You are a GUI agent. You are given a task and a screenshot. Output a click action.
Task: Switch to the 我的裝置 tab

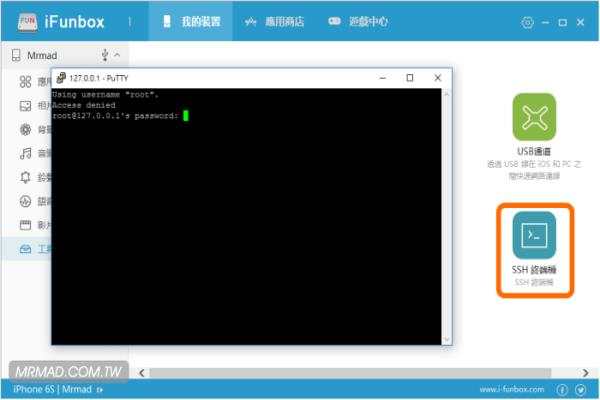coord(191,21)
